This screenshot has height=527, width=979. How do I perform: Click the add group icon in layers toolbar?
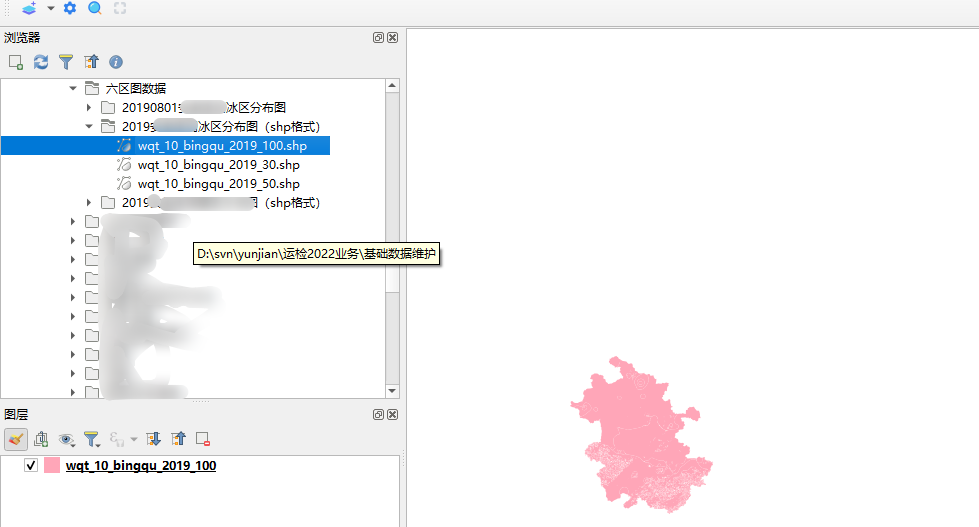pos(41,439)
